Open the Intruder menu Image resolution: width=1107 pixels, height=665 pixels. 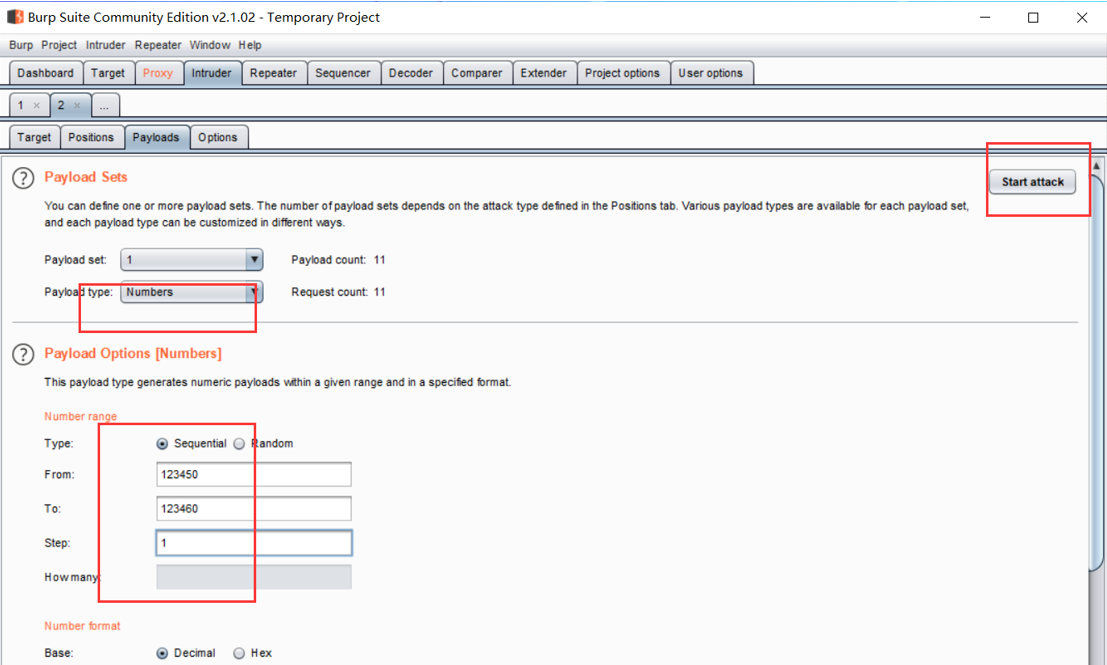(x=105, y=45)
